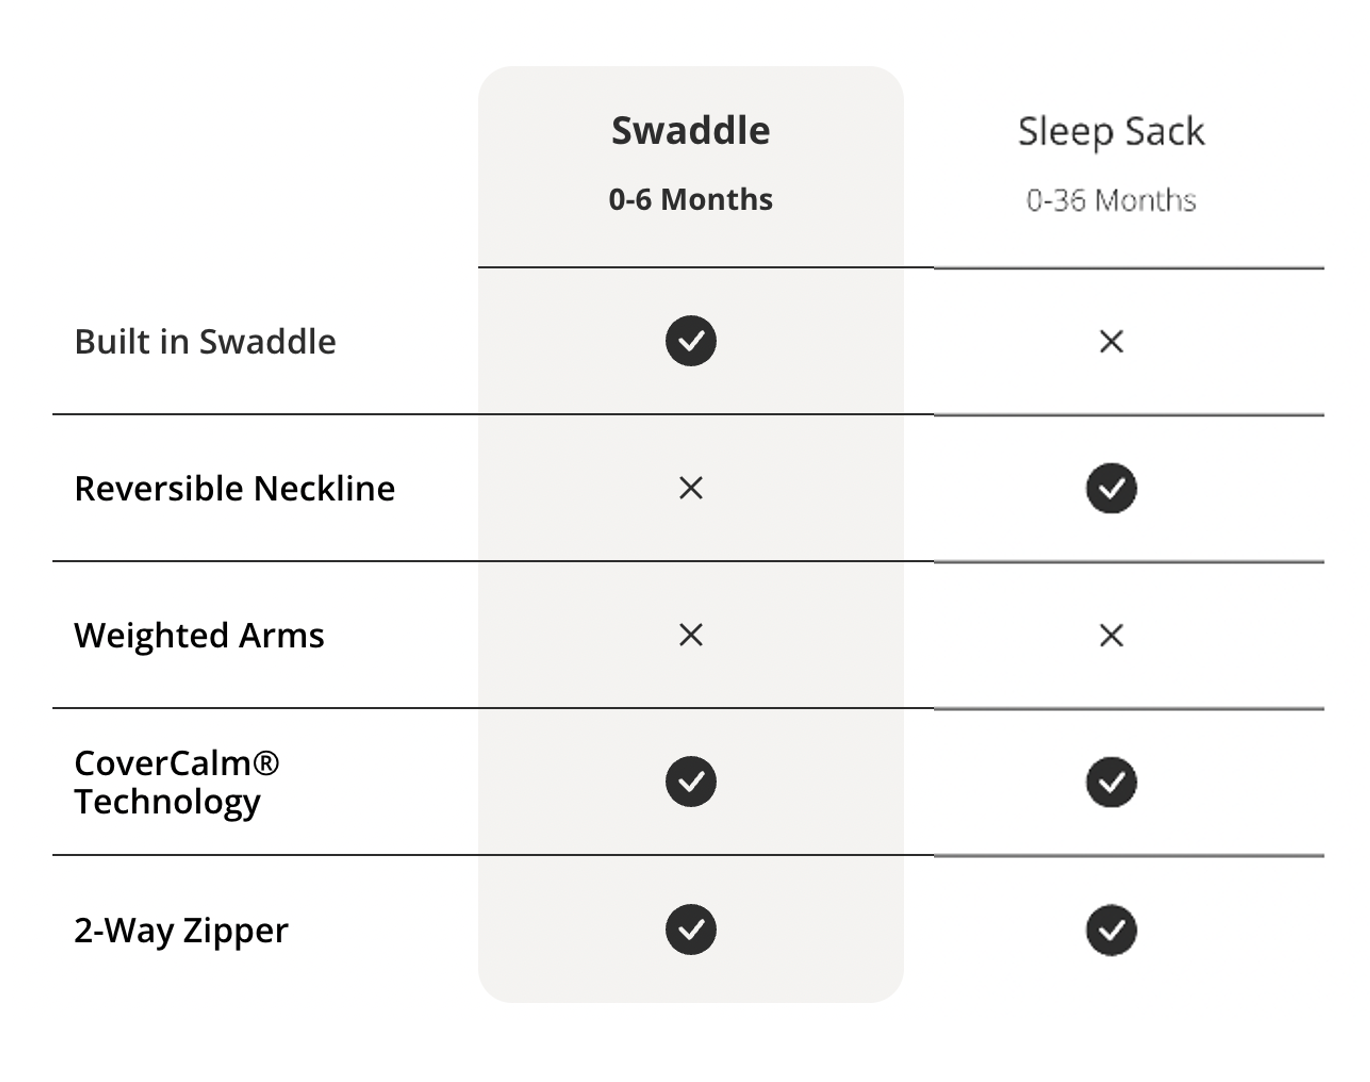Click the Sleep Sack CoverCalm Technology checkmark
The width and height of the screenshot is (1370, 1082).
[x=1111, y=782]
